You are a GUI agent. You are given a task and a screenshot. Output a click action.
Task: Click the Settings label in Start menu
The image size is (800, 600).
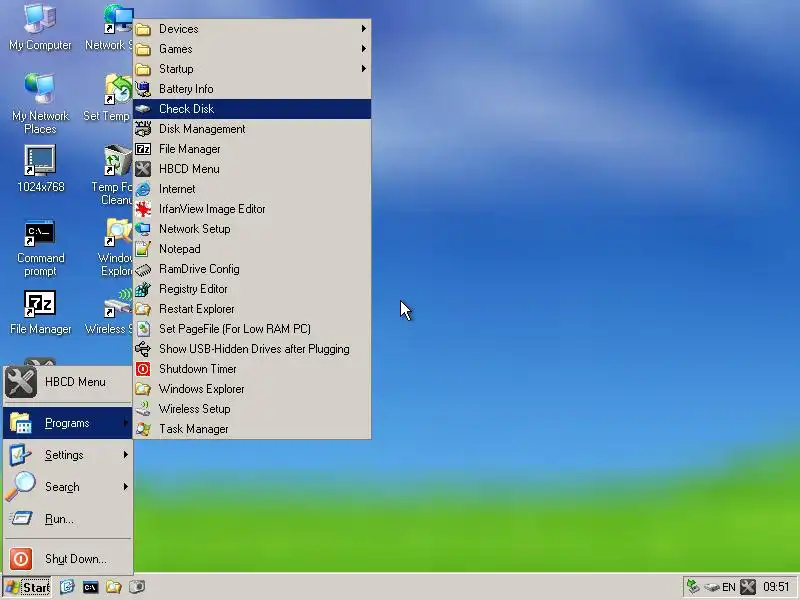(64, 455)
